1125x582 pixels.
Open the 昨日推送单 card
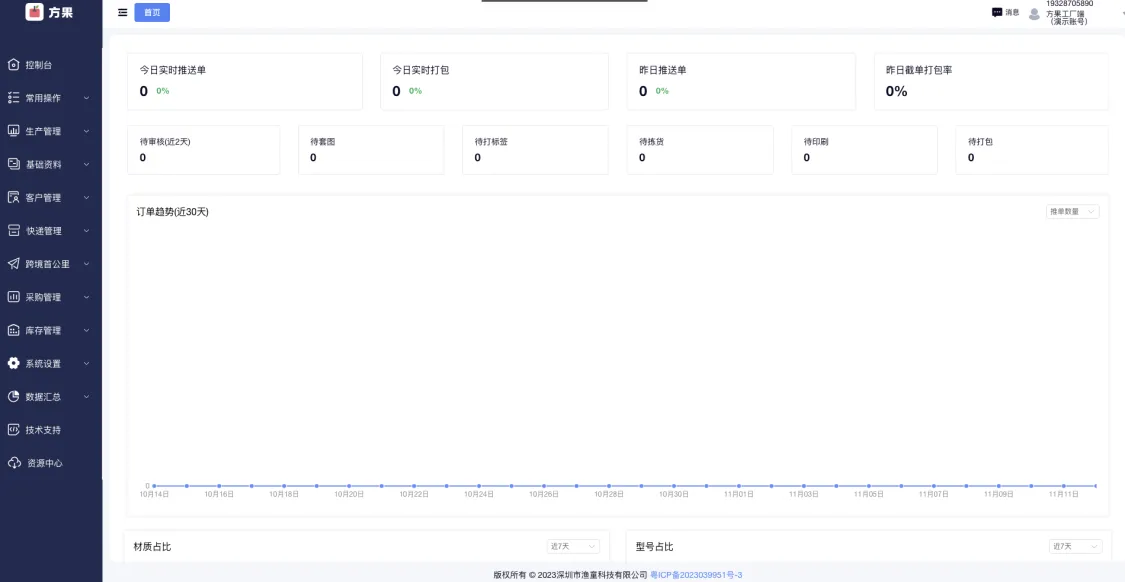741,81
